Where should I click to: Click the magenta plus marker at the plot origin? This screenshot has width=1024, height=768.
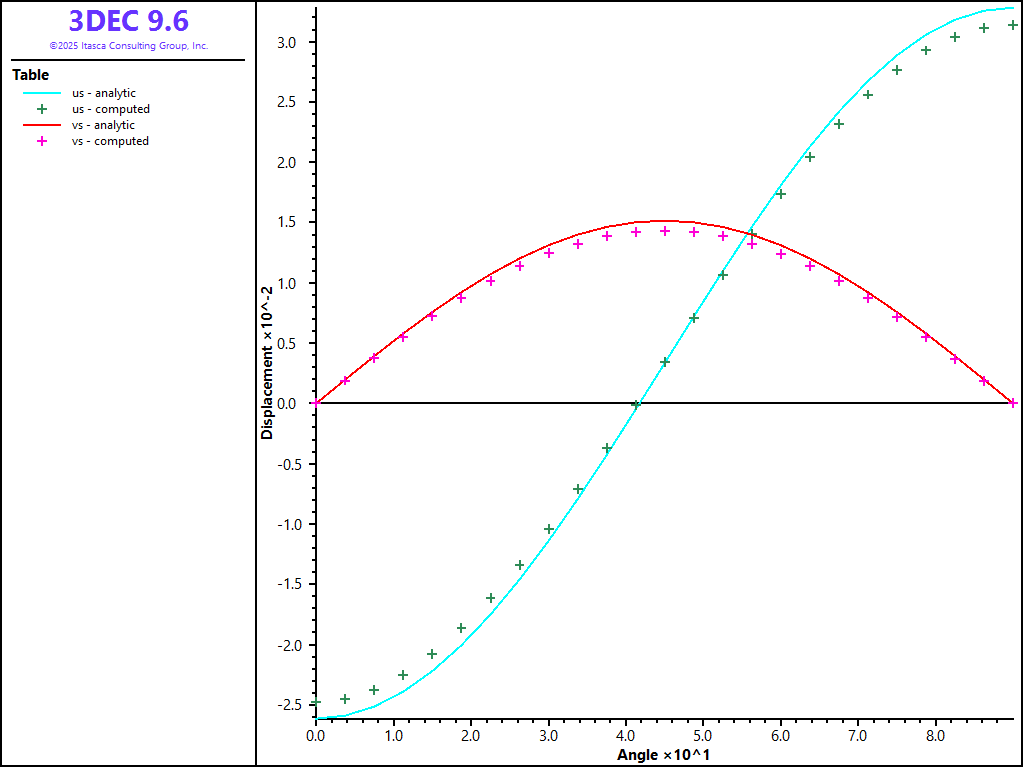coord(316,403)
